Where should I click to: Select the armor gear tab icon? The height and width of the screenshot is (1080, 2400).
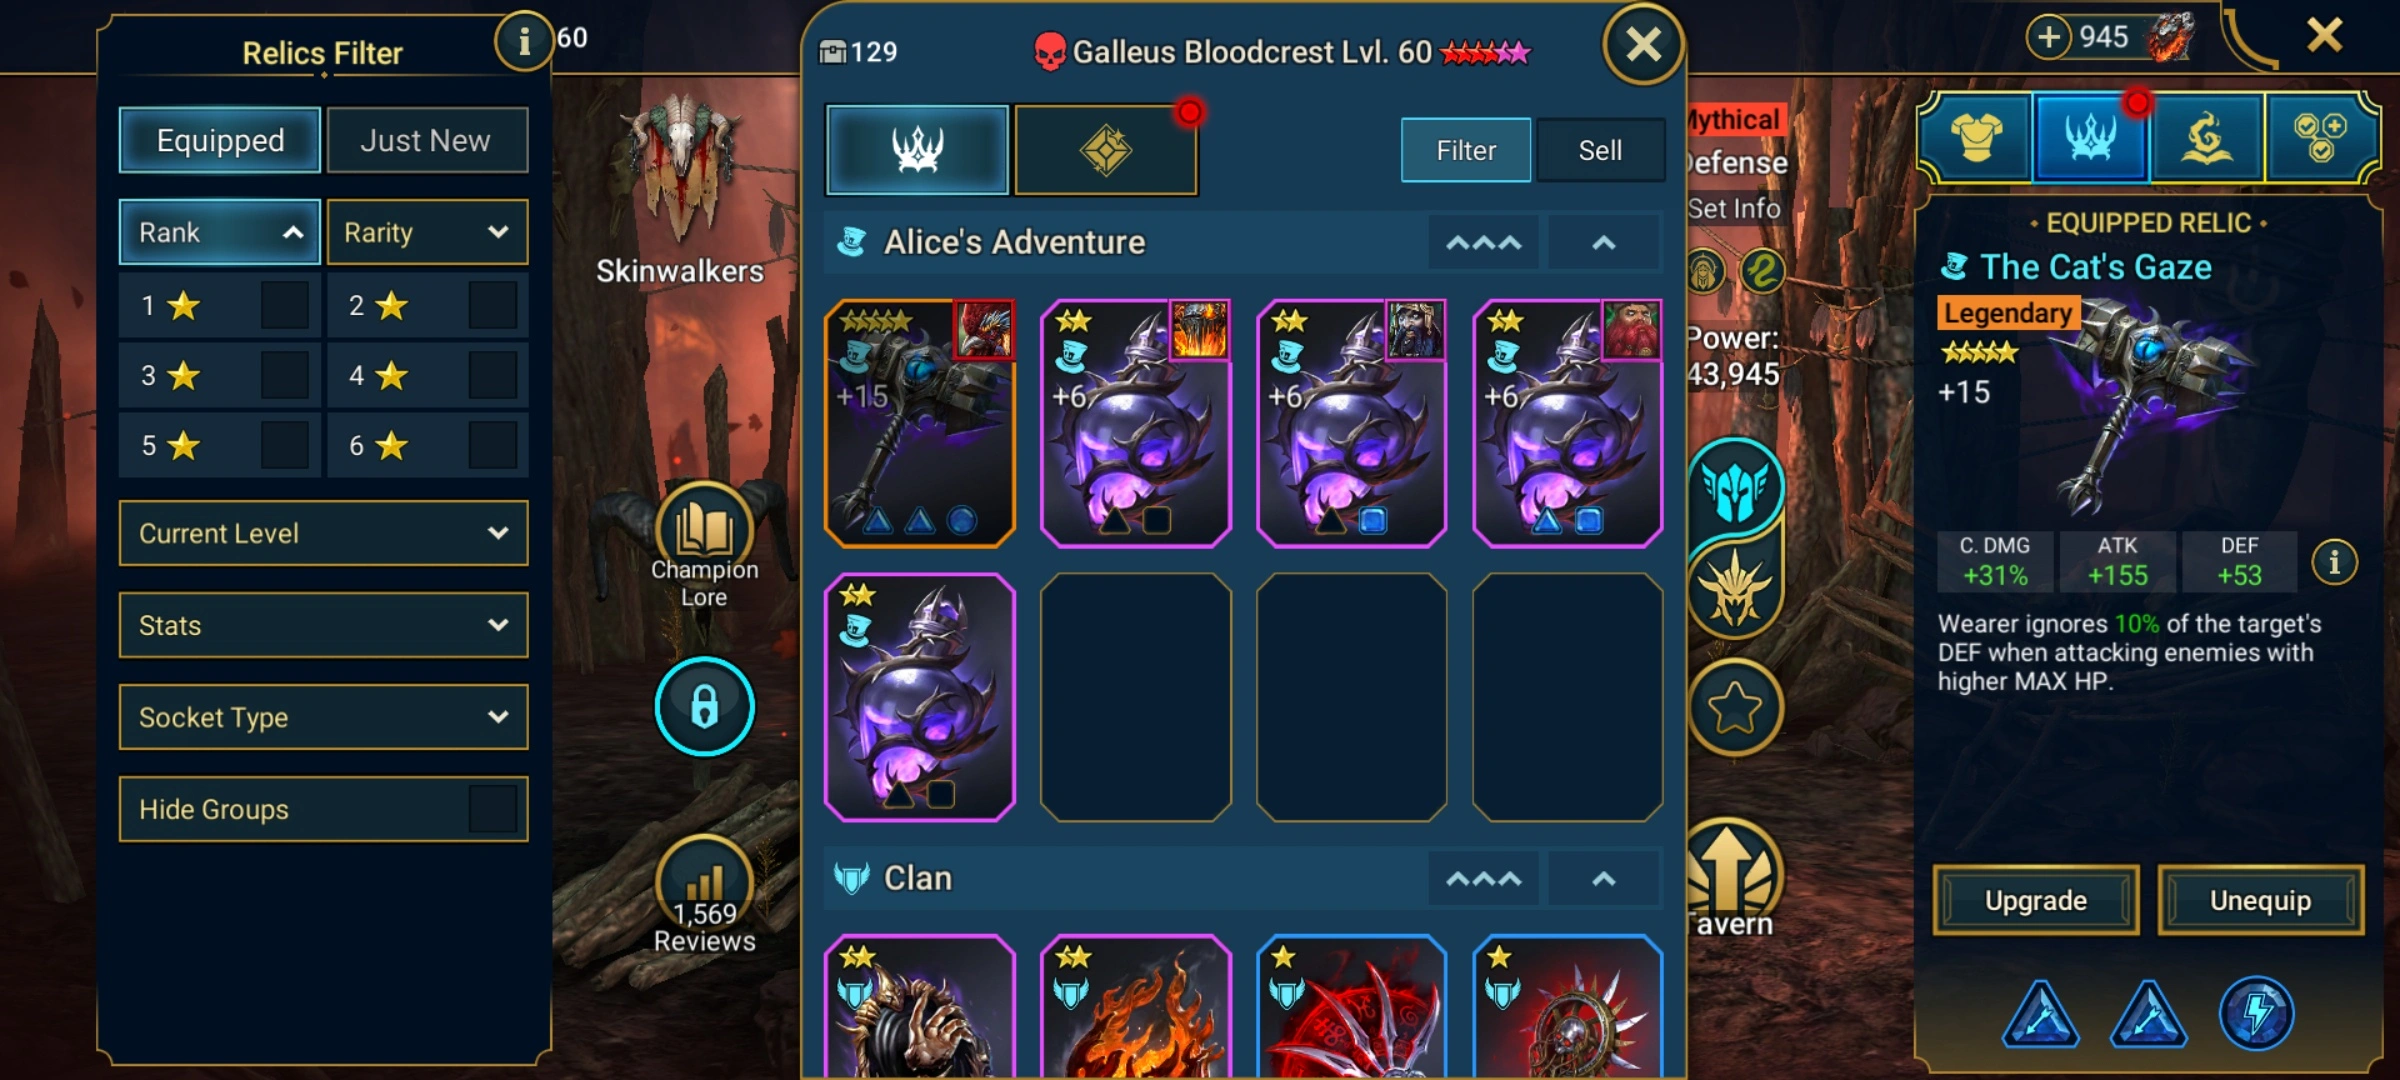pos(1977,138)
